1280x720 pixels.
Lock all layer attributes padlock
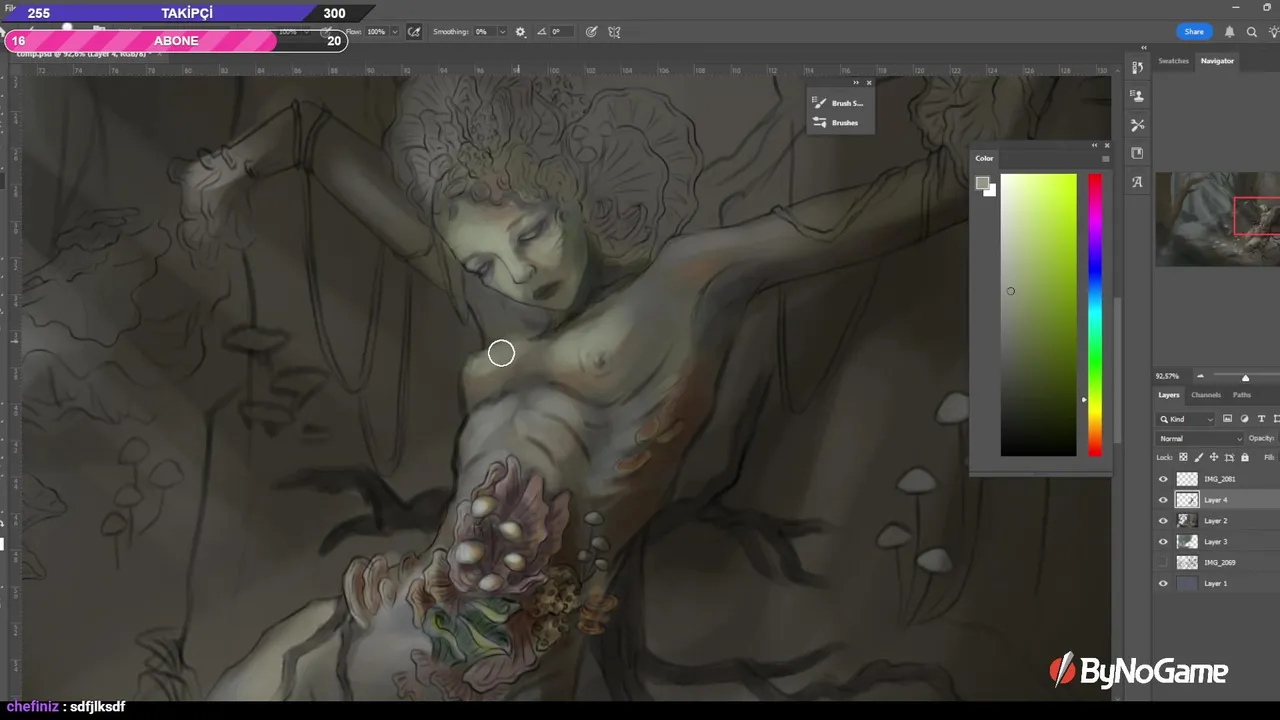tap(1245, 457)
